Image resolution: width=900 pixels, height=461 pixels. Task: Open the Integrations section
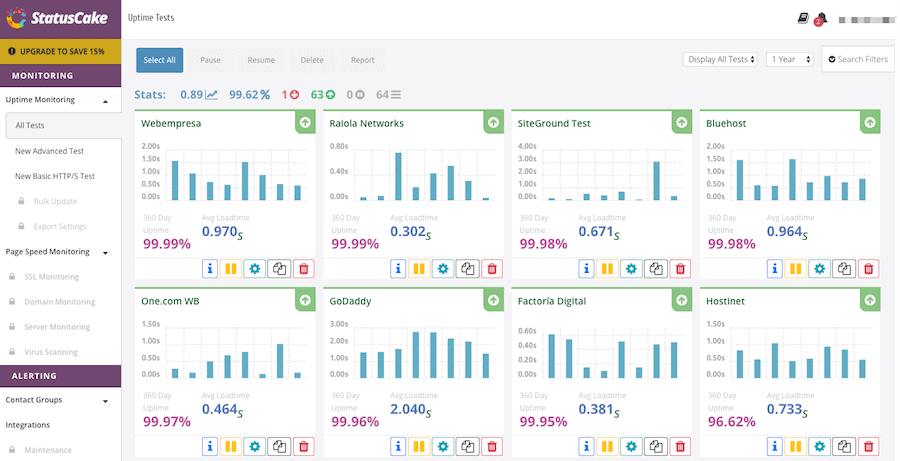28,425
